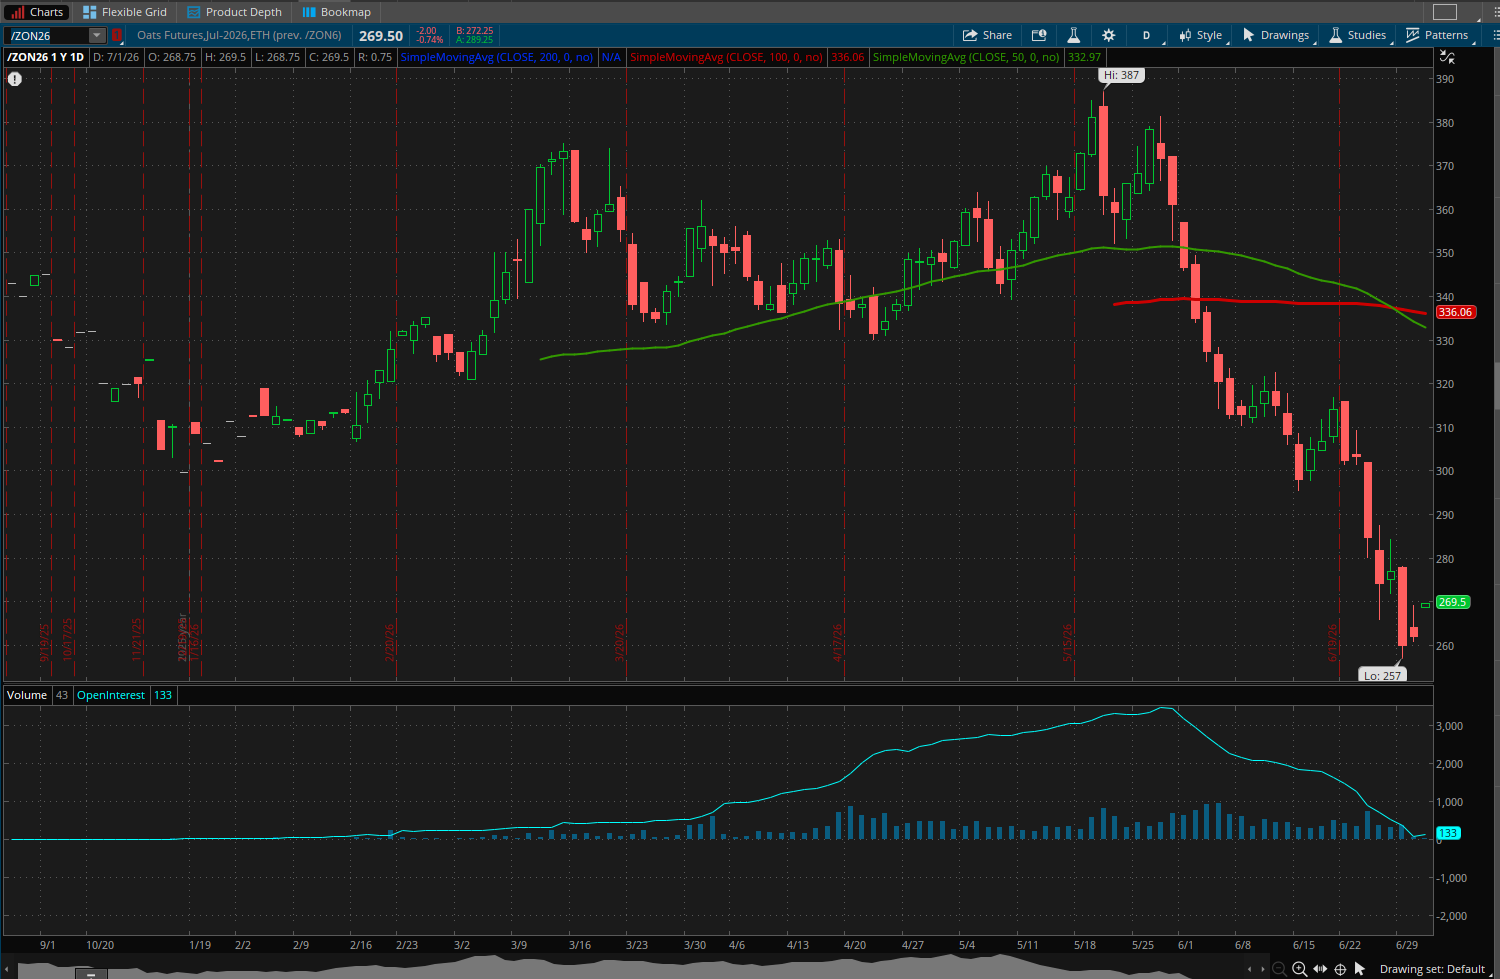Screen dimensions: 1500x979
Task: Select the SimpleMovingAvg 100 study label
Action: pos(727,57)
